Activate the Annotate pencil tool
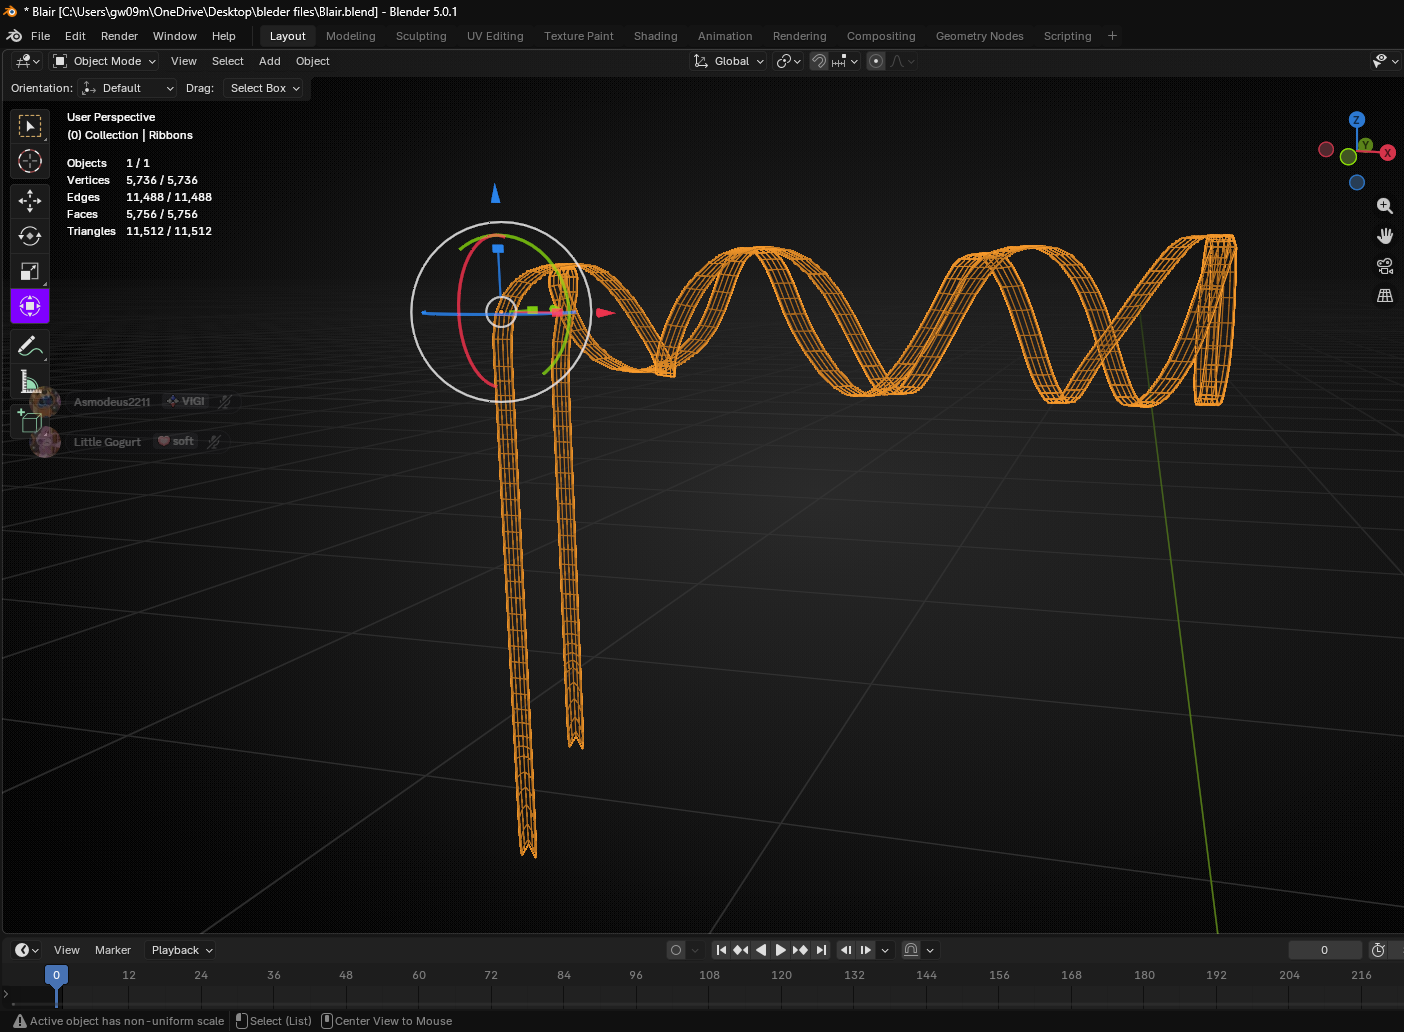The height and width of the screenshot is (1032, 1404). click(x=30, y=346)
